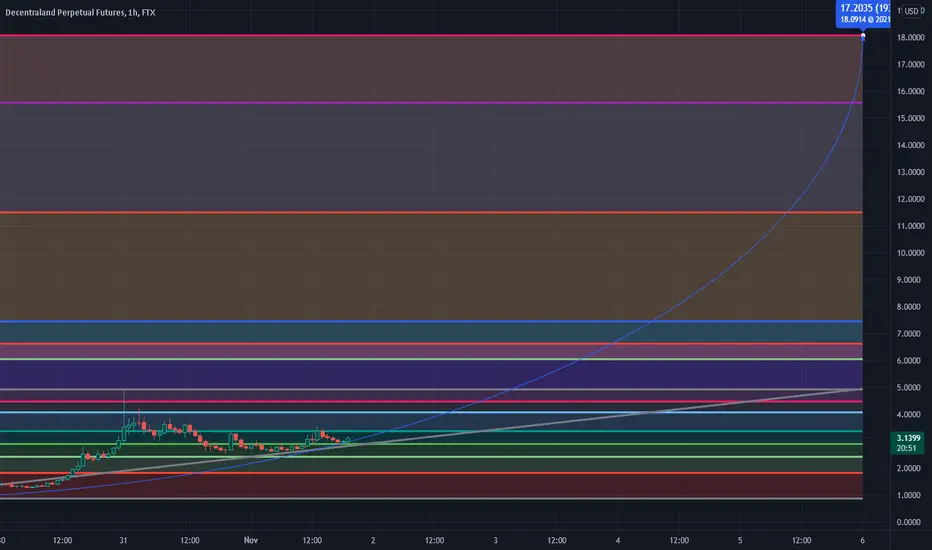This screenshot has height=550, width=932.
Task: Select the red-orange horizontal line near 1.8
Action: click(x=431, y=473)
